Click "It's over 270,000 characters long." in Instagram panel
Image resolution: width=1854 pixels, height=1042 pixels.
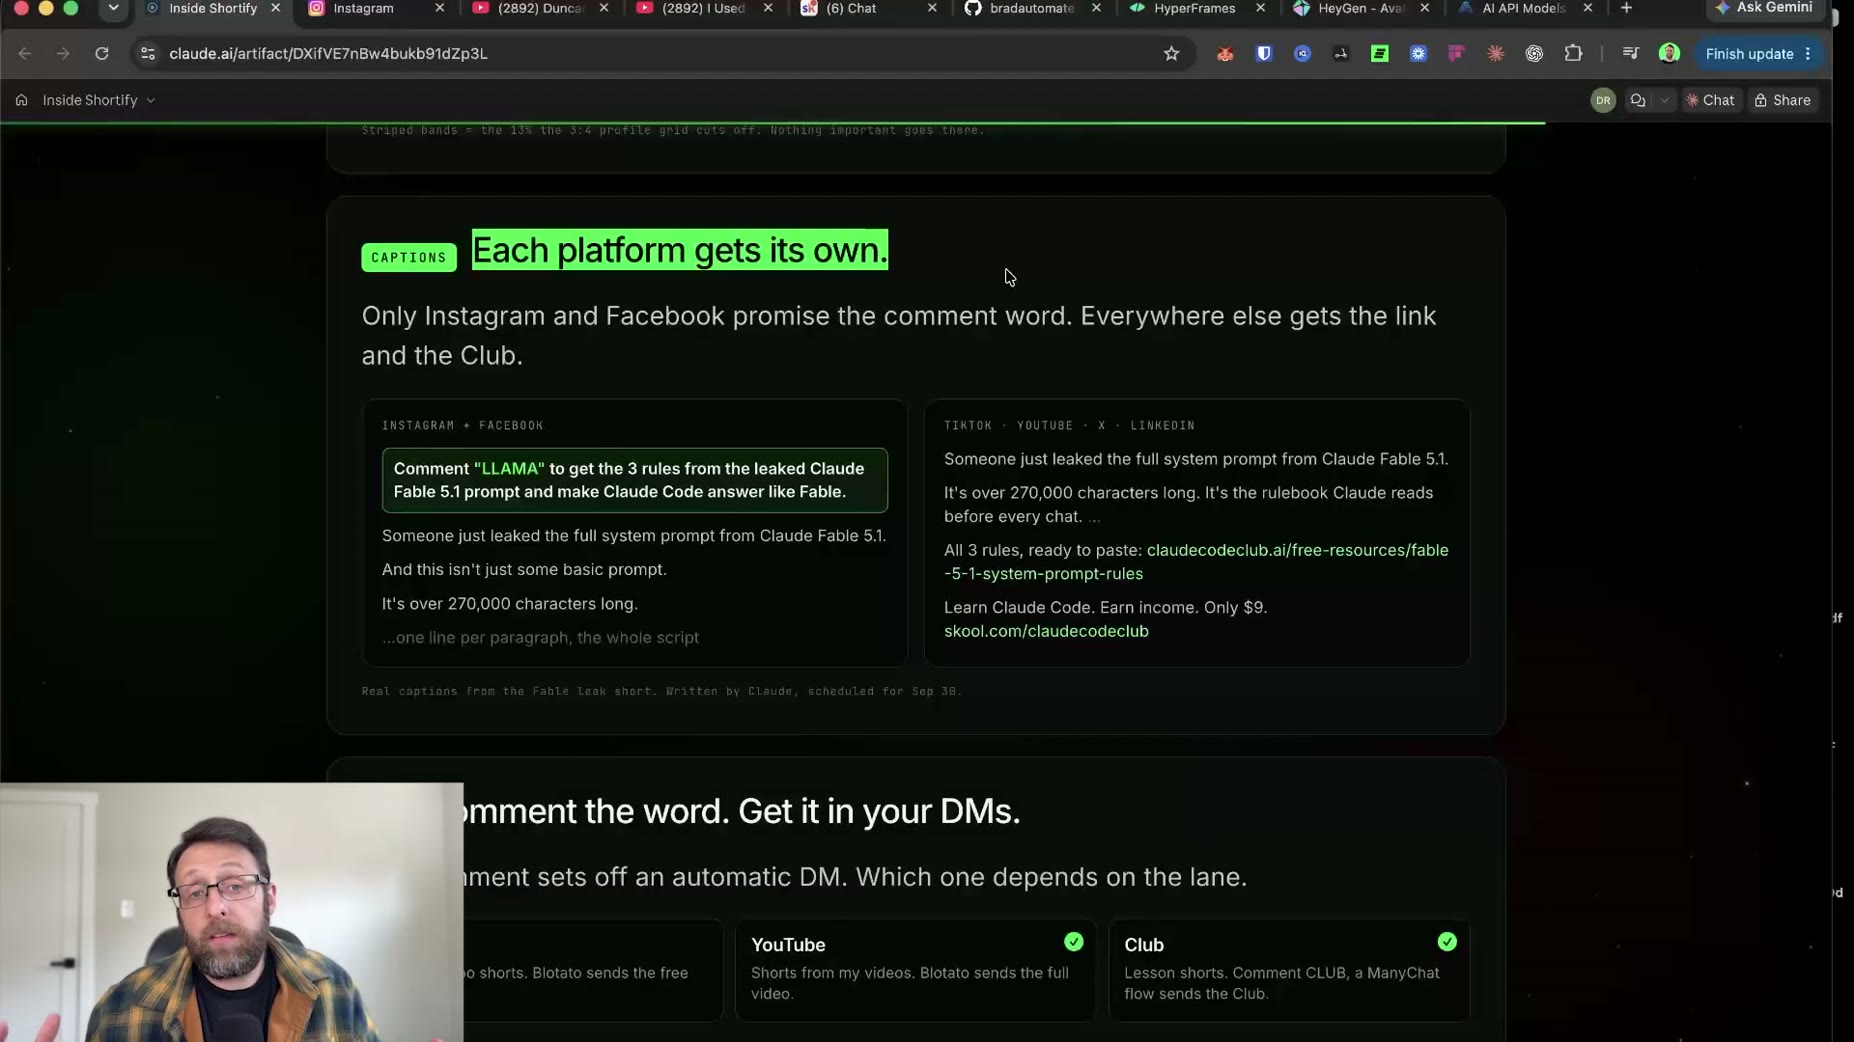coord(510,604)
